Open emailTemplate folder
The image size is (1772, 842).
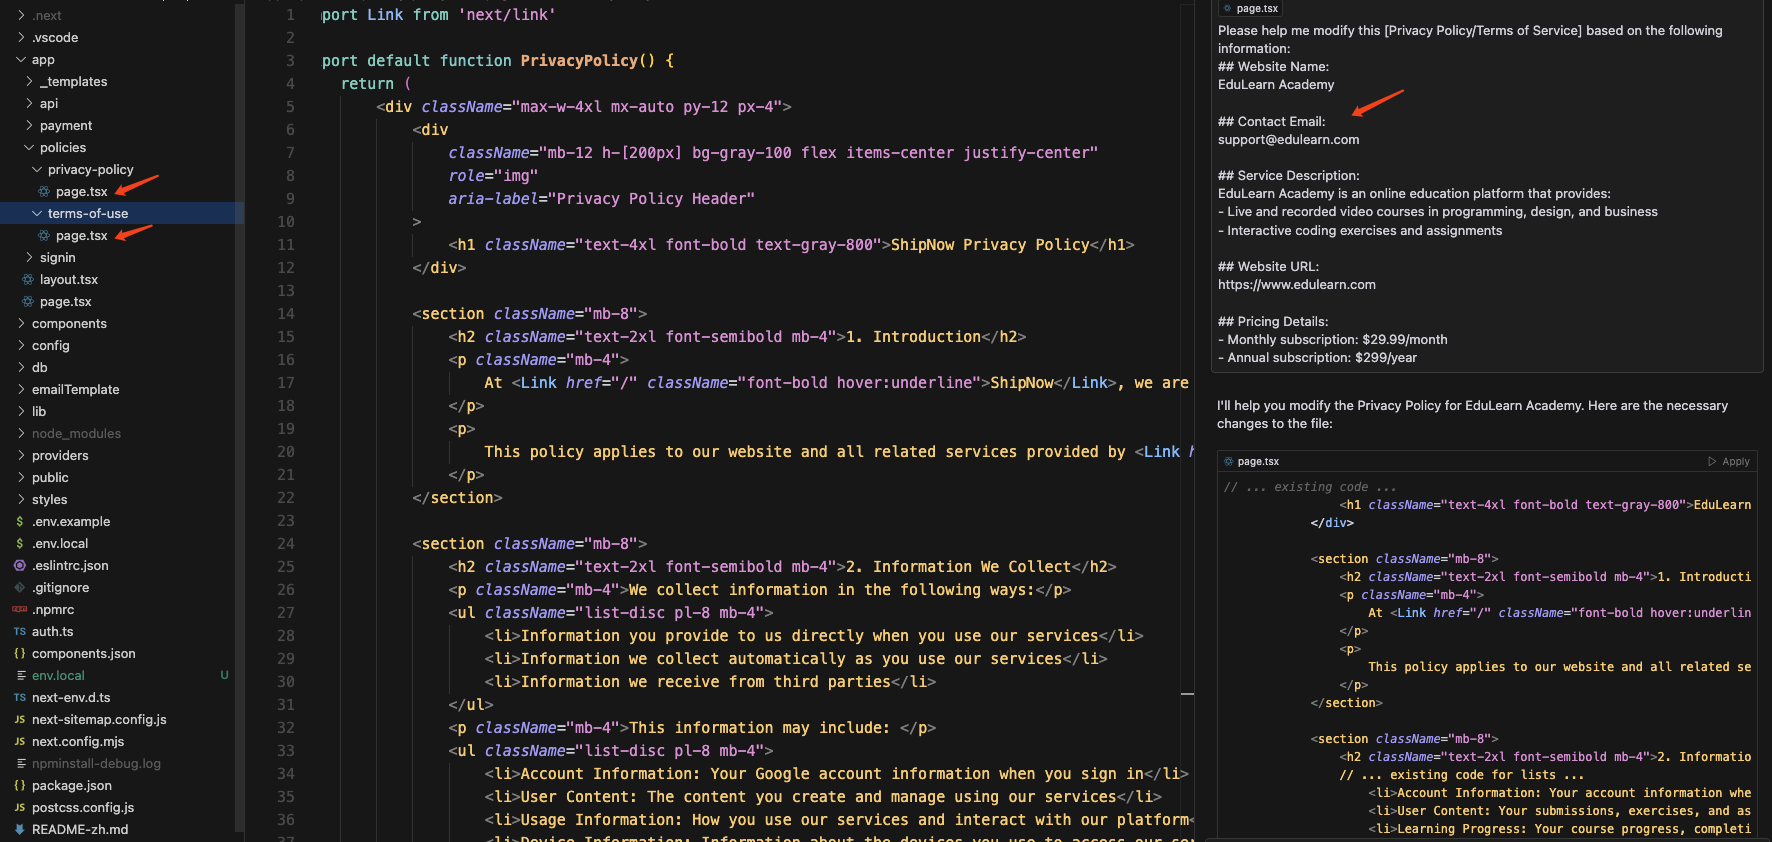tap(75, 389)
